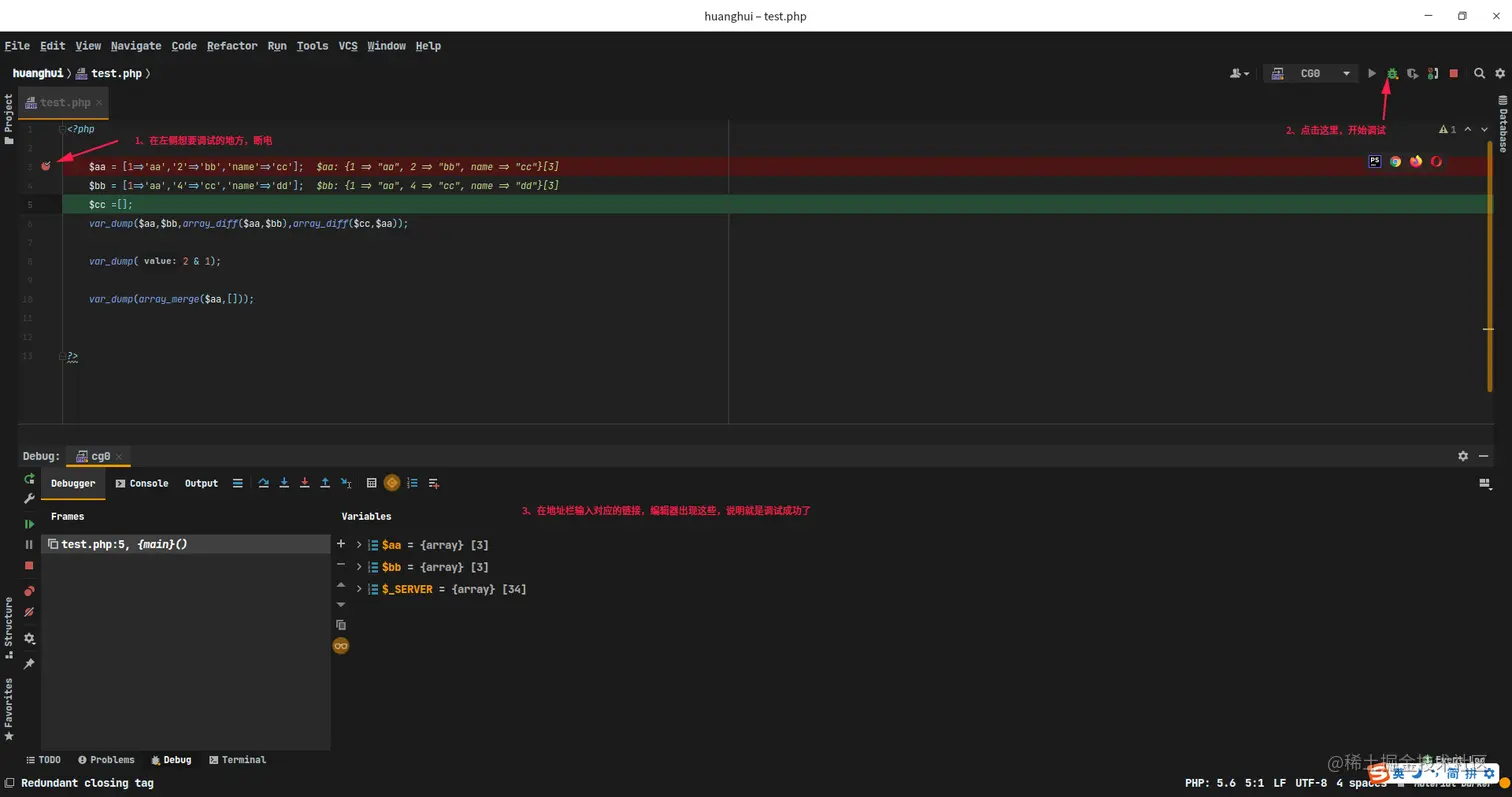This screenshot has height=797, width=1512.
Task: Click add to watches list icon
Action: 434,483
